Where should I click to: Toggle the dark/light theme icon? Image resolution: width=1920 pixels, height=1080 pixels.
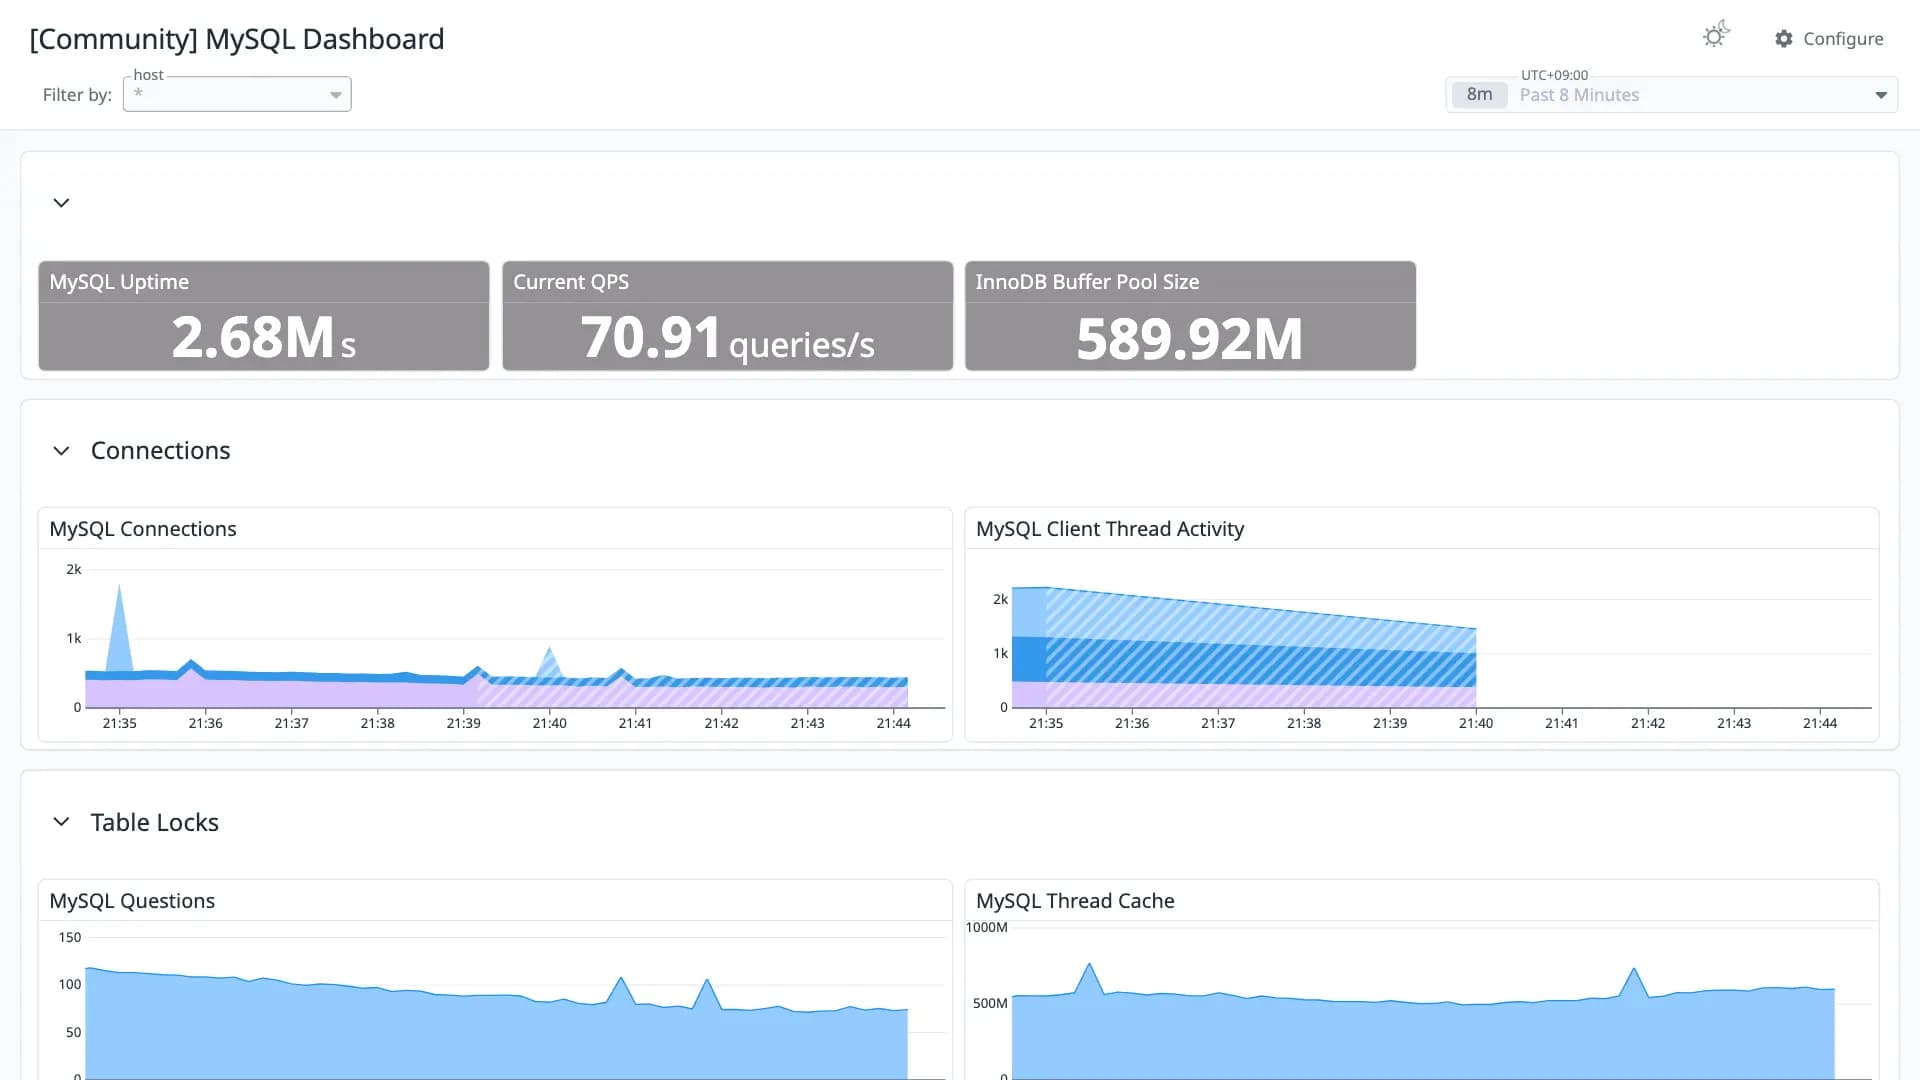pos(1716,35)
